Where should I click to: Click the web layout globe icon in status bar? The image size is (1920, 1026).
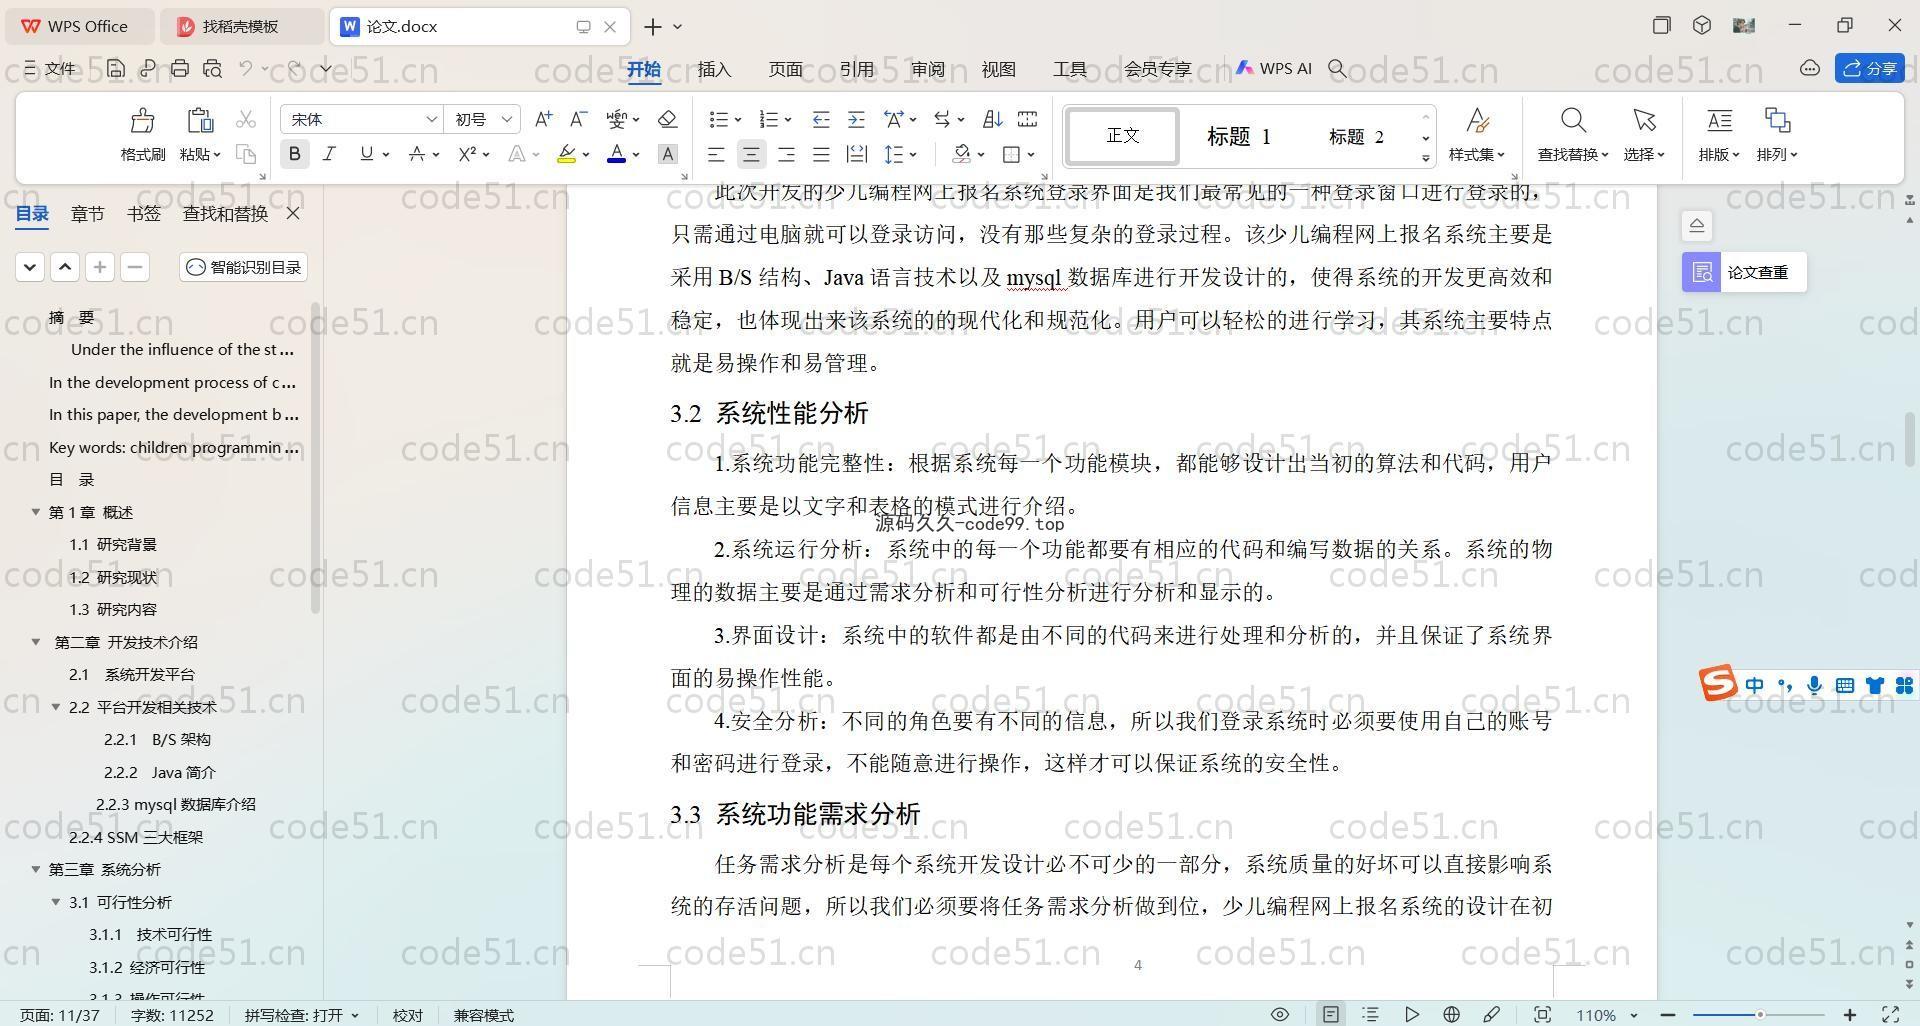[1451, 1014]
